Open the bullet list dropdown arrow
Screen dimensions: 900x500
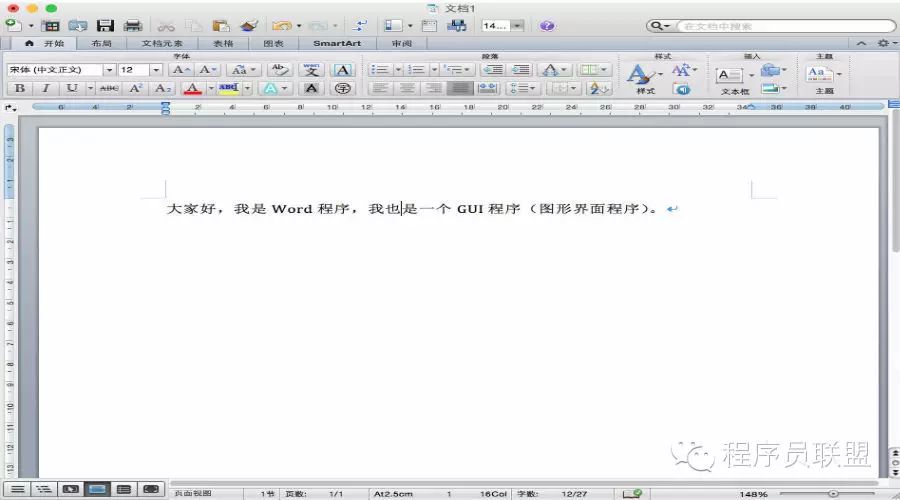pyautogui.click(x=398, y=70)
